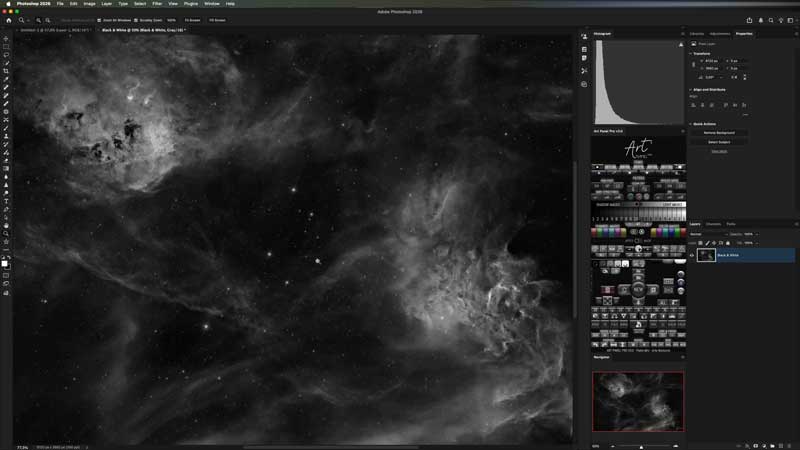Click the Navigator preview thumbnail
The image size is (800, 450).
pyautogui.click(x=637, y=402)
